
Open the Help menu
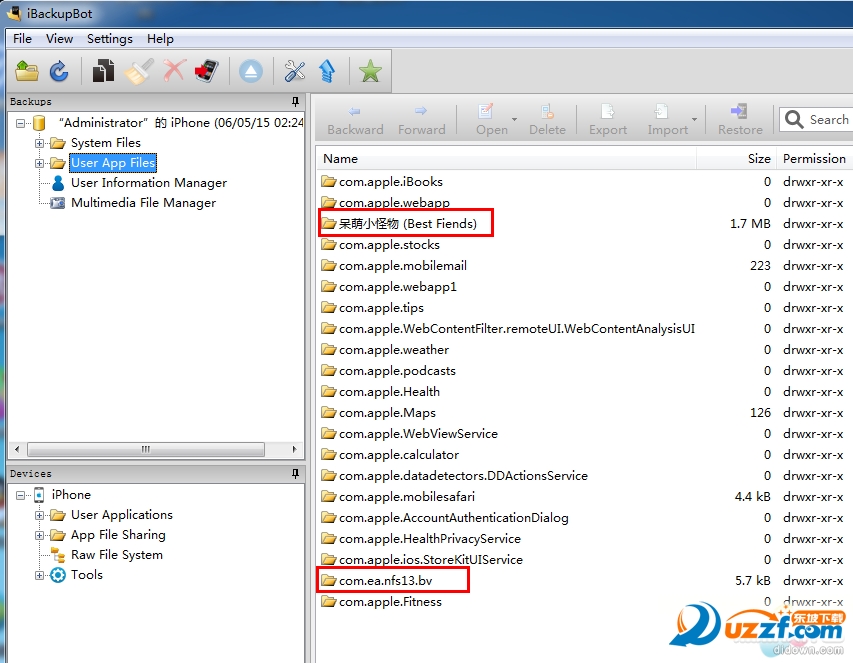tap(160, 39)
